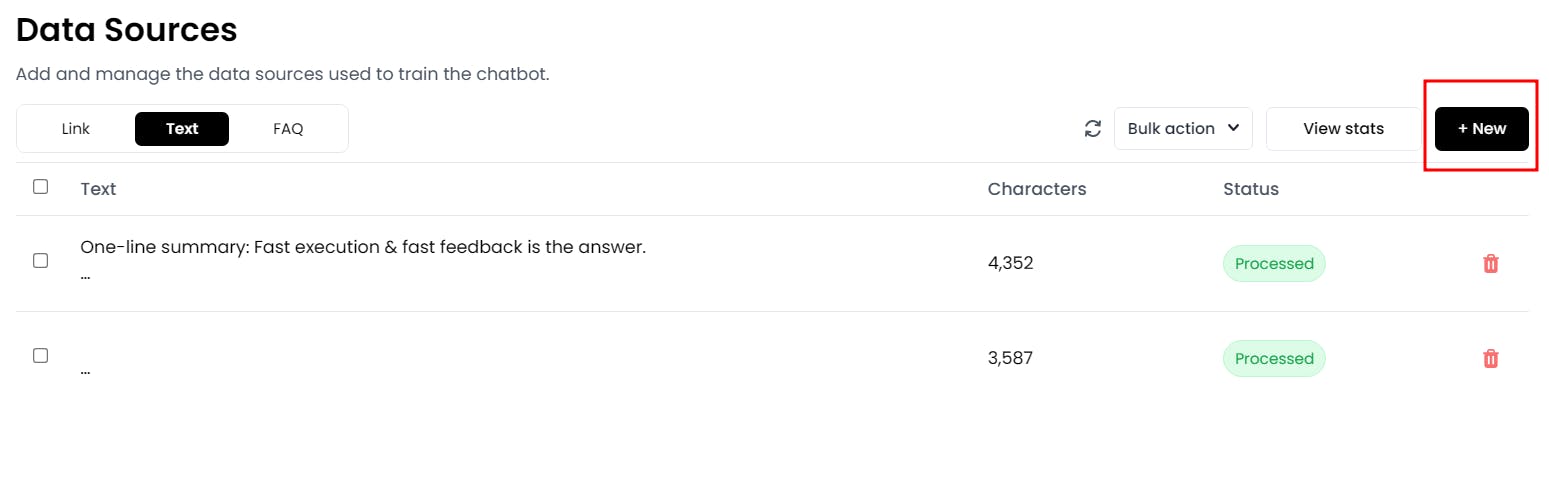Switch to the FAQ tab
1549x483 pixels.
pos(288,129)
